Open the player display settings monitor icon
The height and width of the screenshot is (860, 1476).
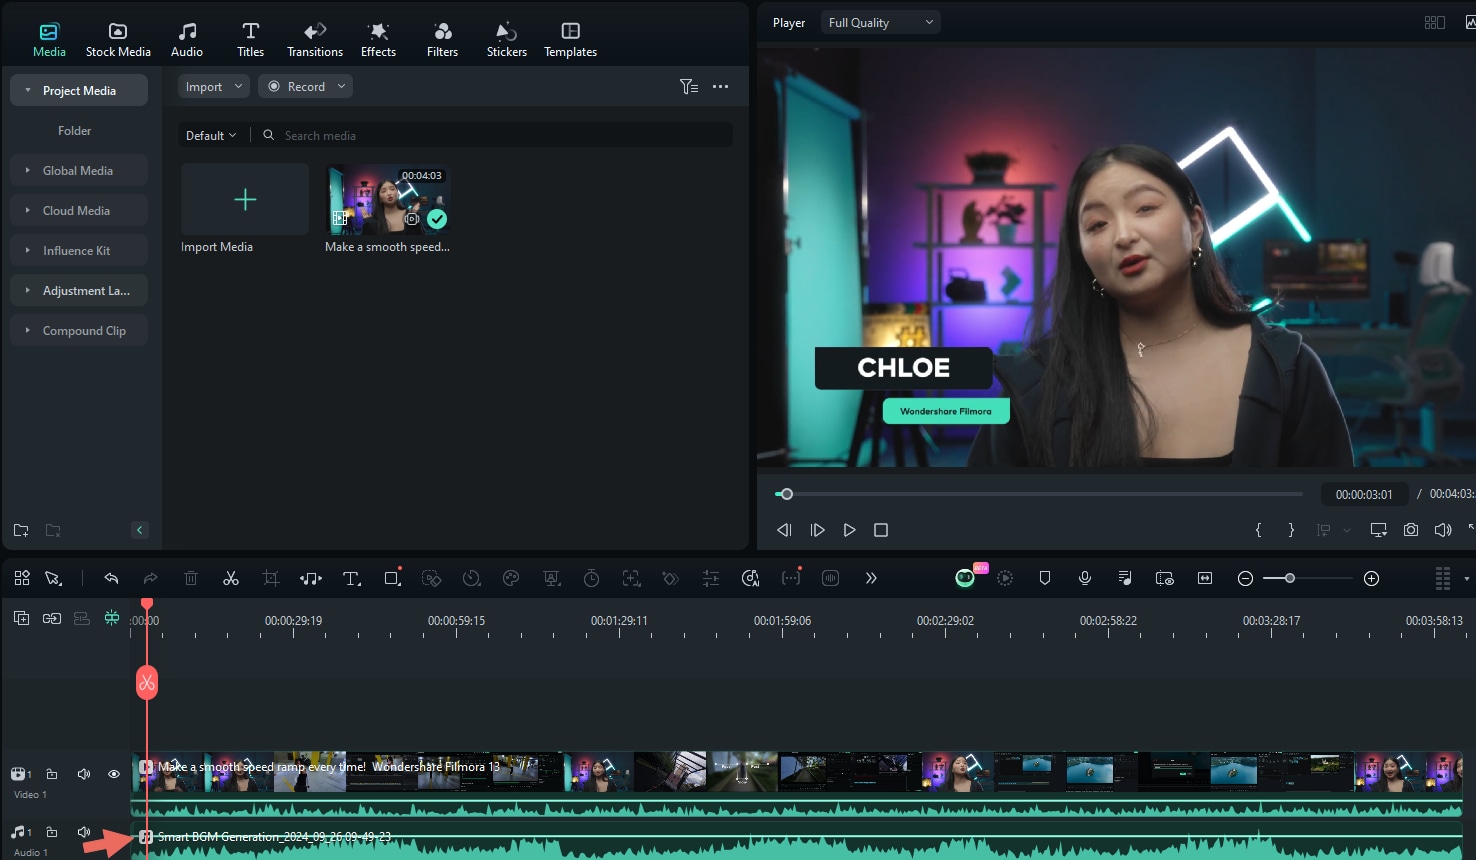pyautogui.click(x=1378, y=530)
